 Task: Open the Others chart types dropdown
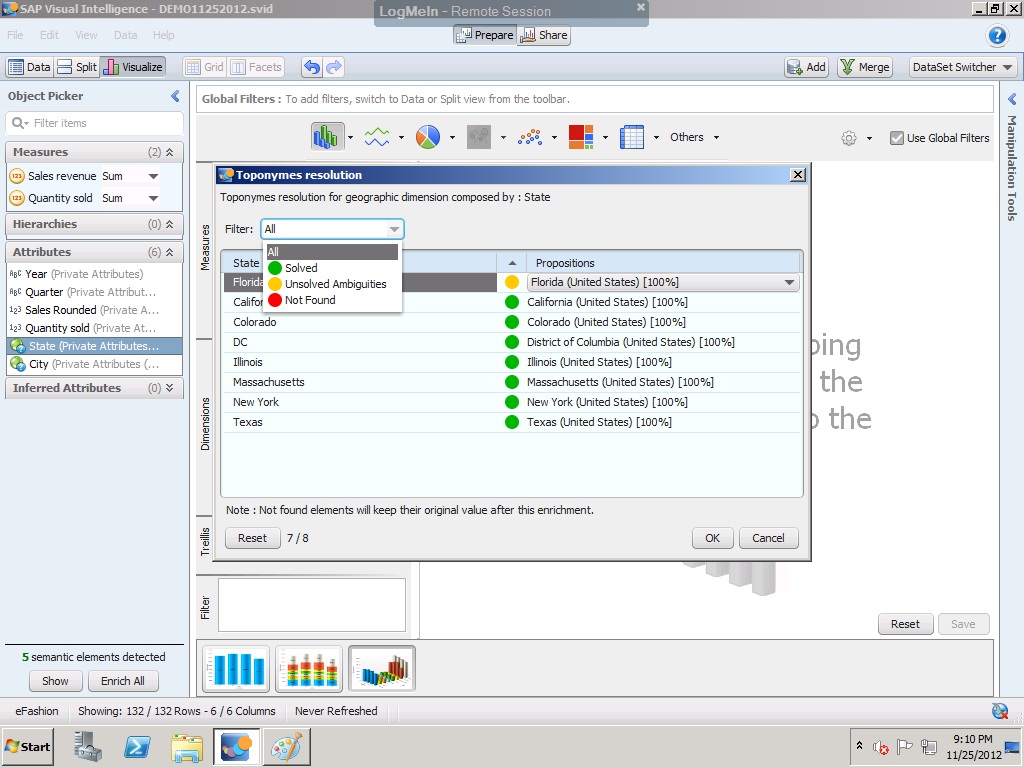click(695, 137)
